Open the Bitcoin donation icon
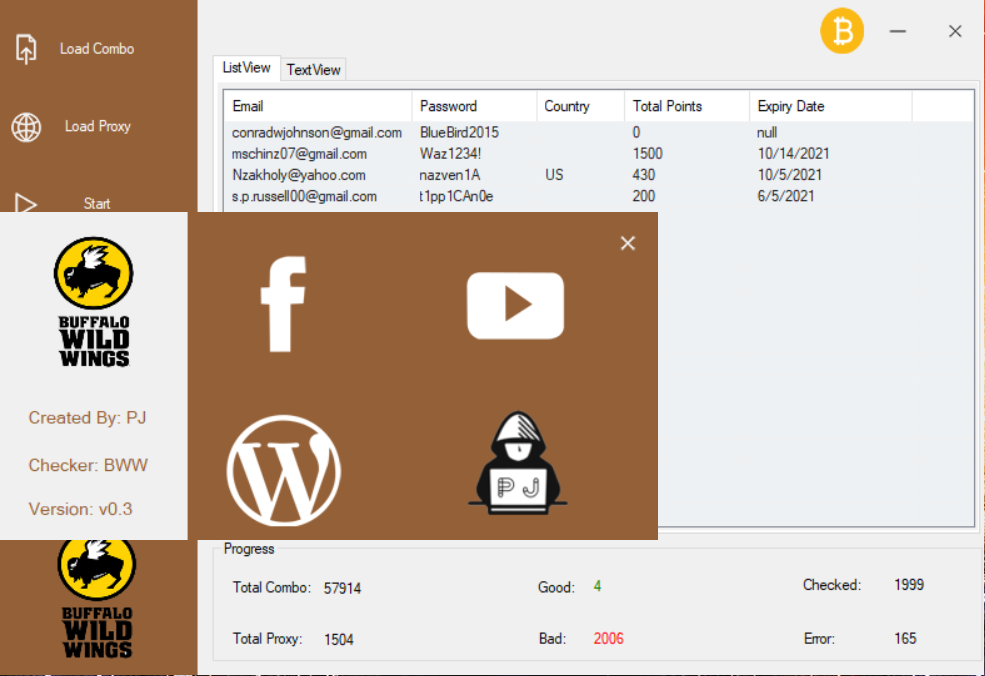The width and height of the screenshot is (985, 676). (842, 31)
